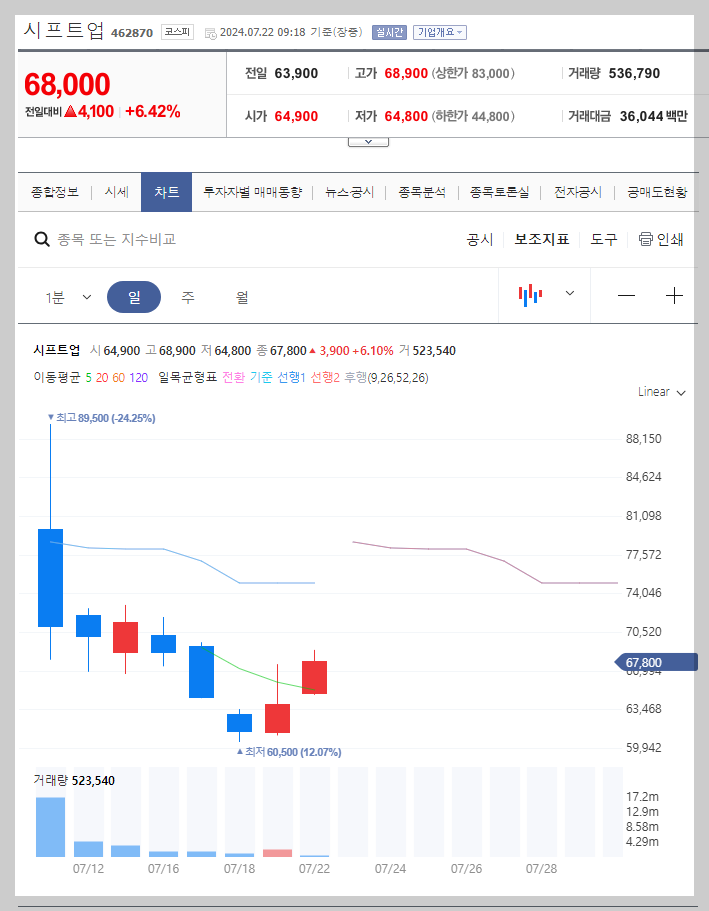
Task: Click the 도구 tools option
Action: pyautogui.click(x=603, y=239)
